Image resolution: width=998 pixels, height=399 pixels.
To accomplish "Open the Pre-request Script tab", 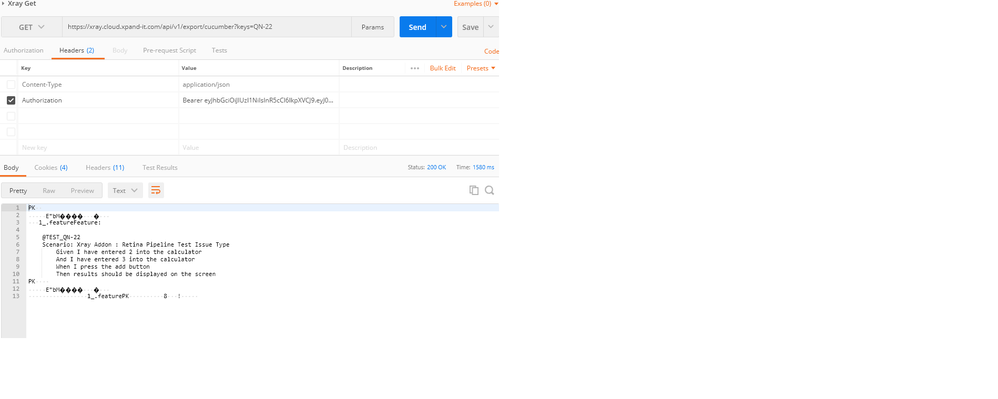I will [x=169, y=50].
